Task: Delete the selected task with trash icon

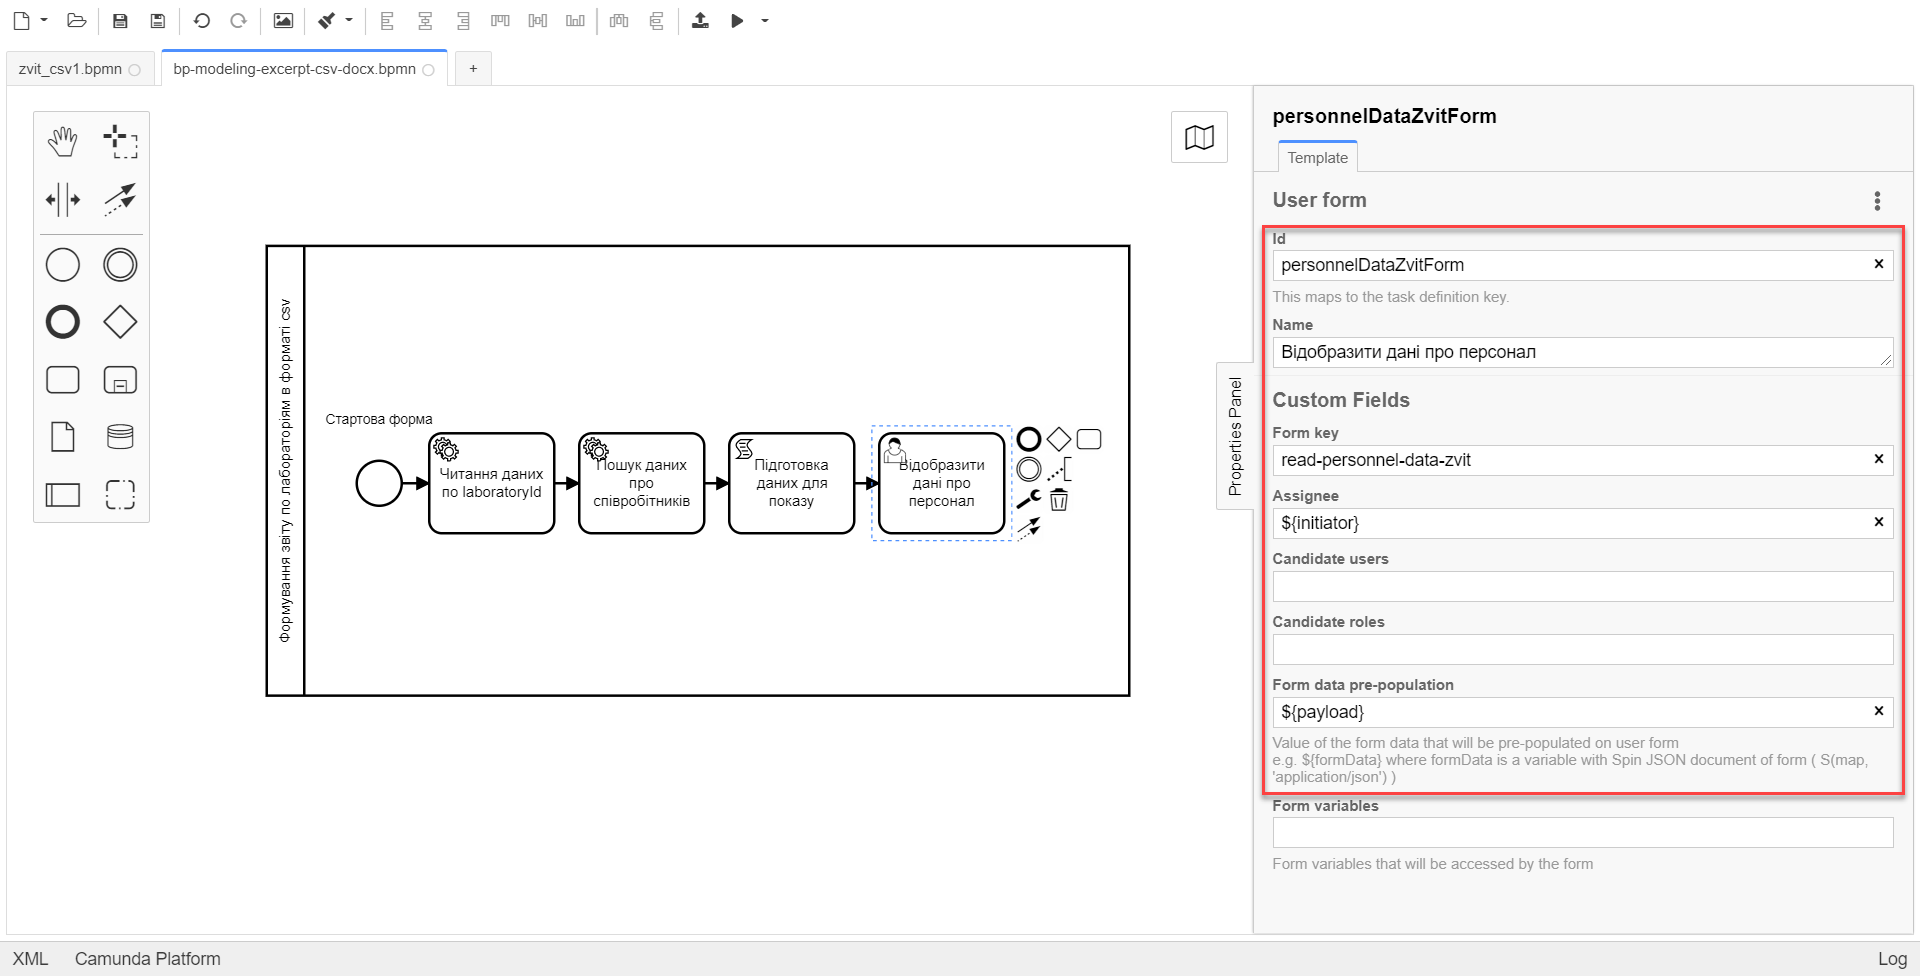Action: (x=1059, y=500)
